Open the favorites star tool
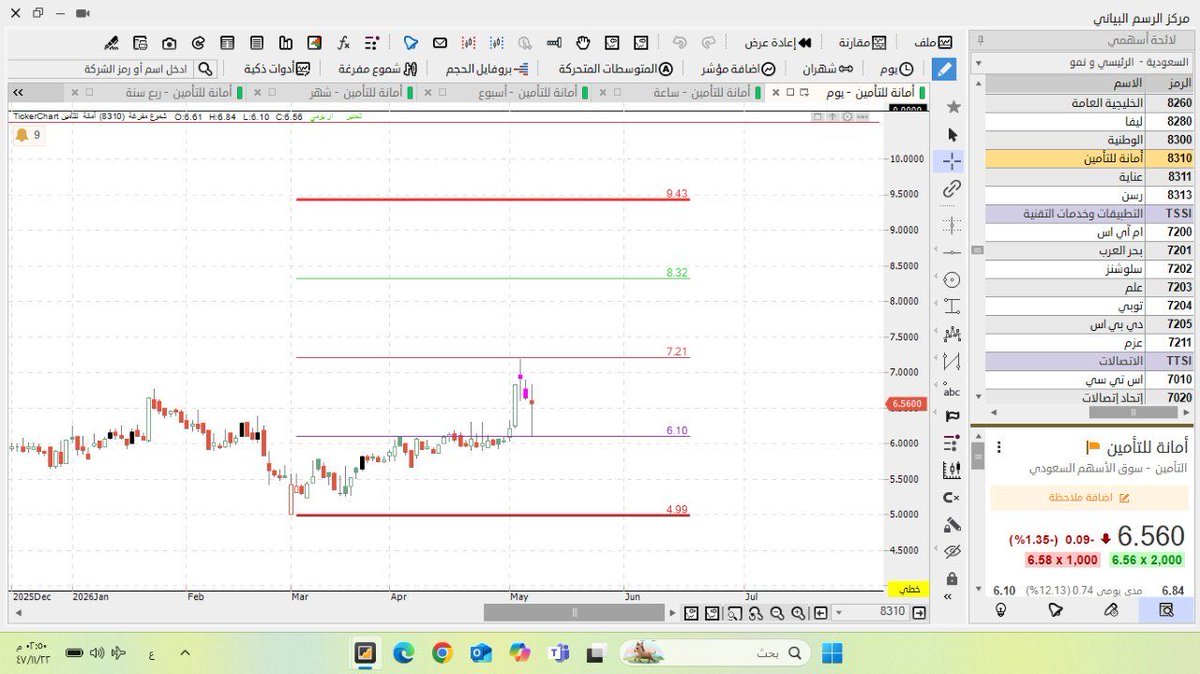 952,107
